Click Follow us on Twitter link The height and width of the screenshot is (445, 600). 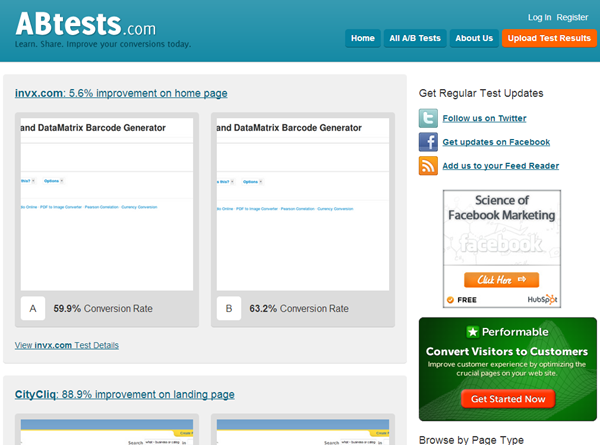coord(484,118)
